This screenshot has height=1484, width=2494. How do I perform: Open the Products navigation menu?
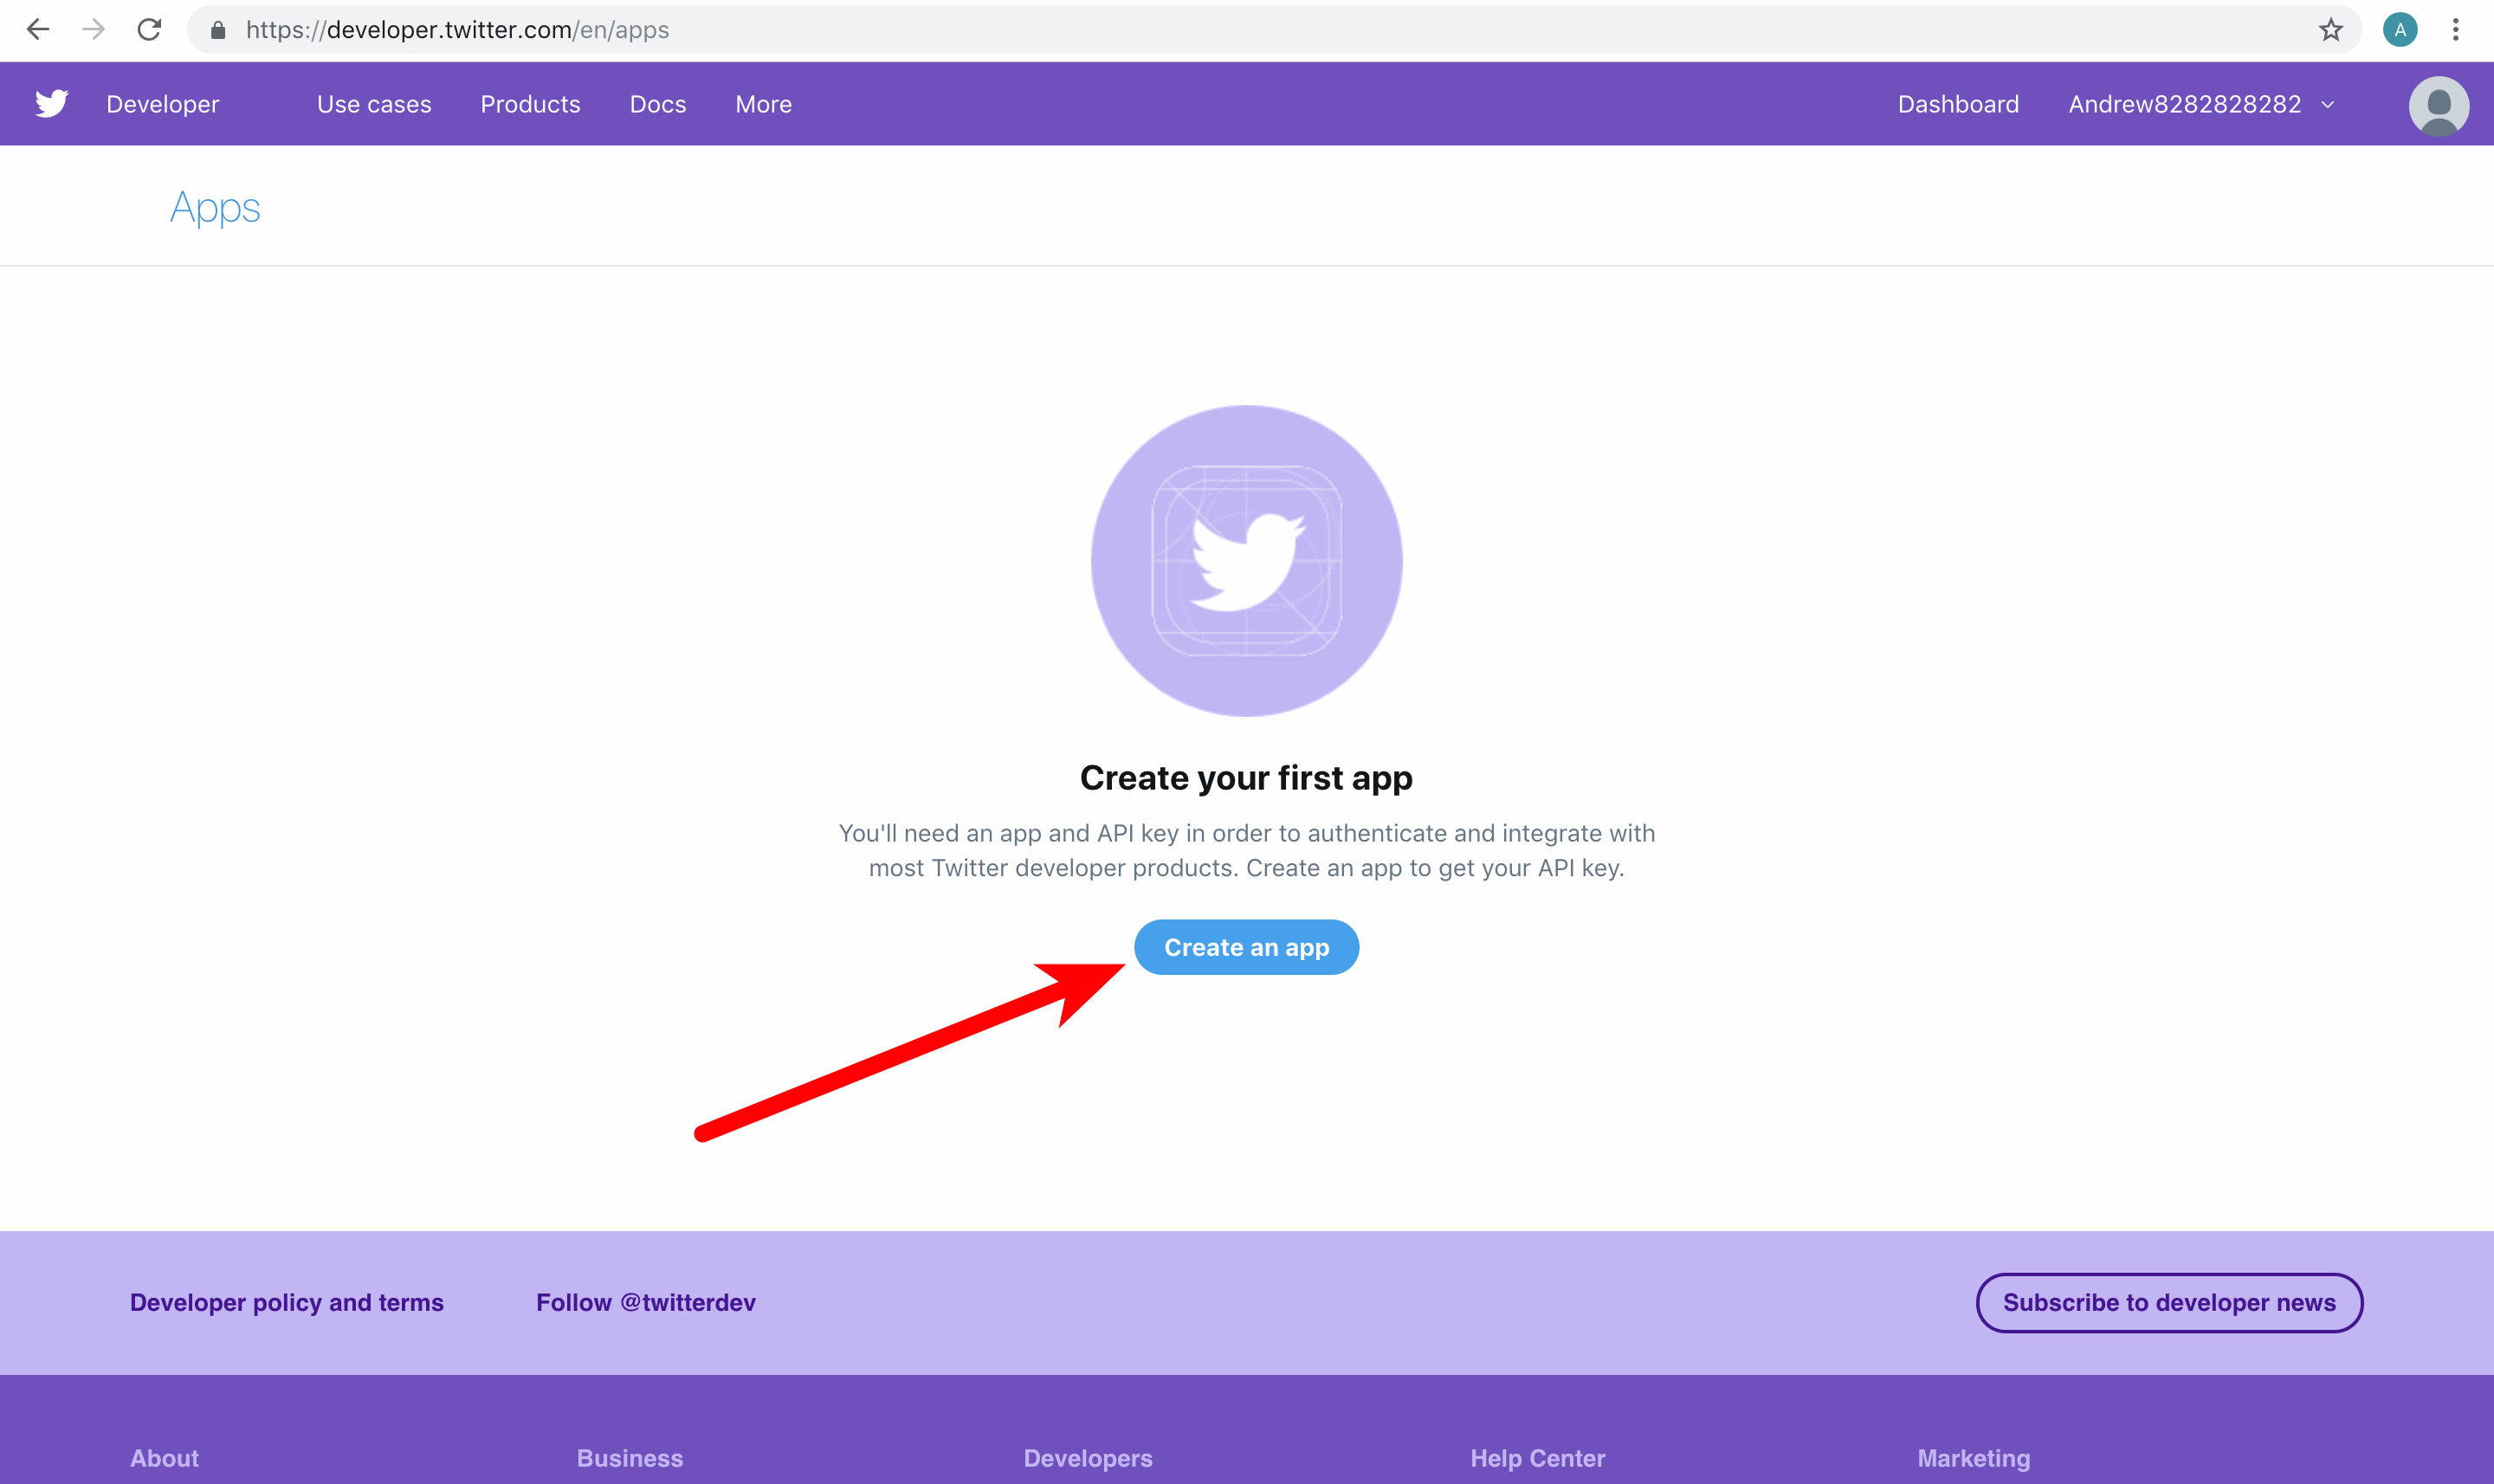(530, 104)
